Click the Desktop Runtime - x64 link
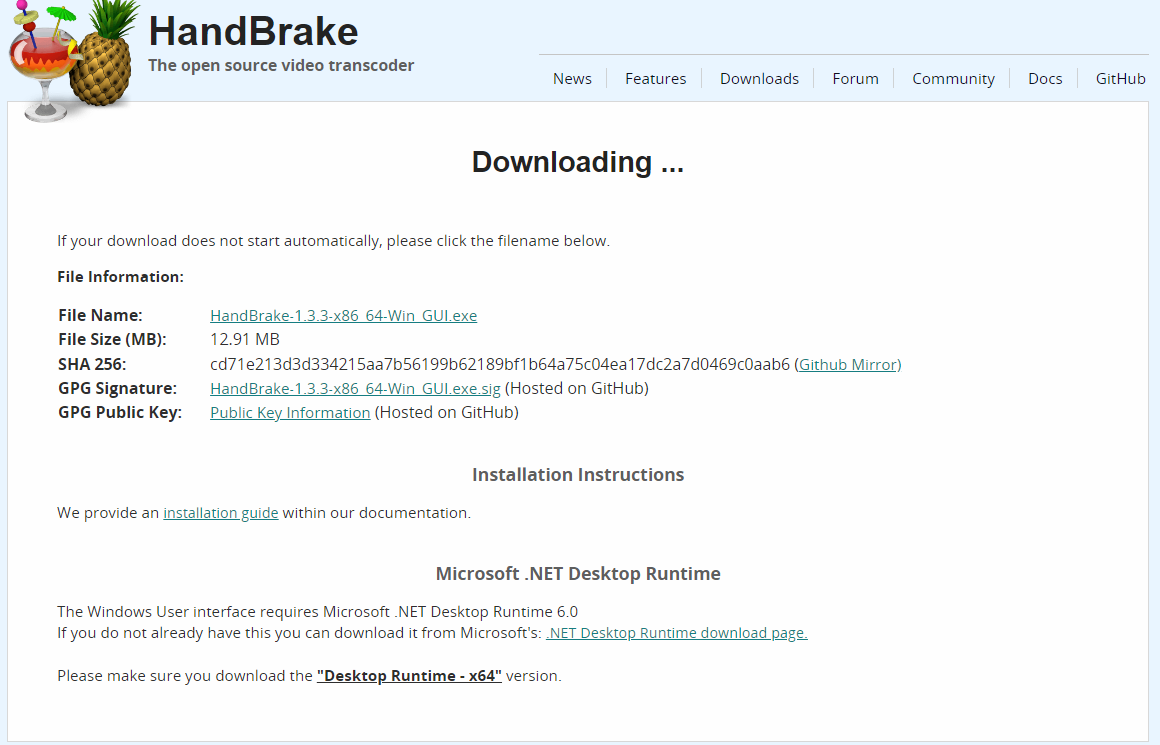This screenshot has width=1160, height=745. click(x=408, y=675)
